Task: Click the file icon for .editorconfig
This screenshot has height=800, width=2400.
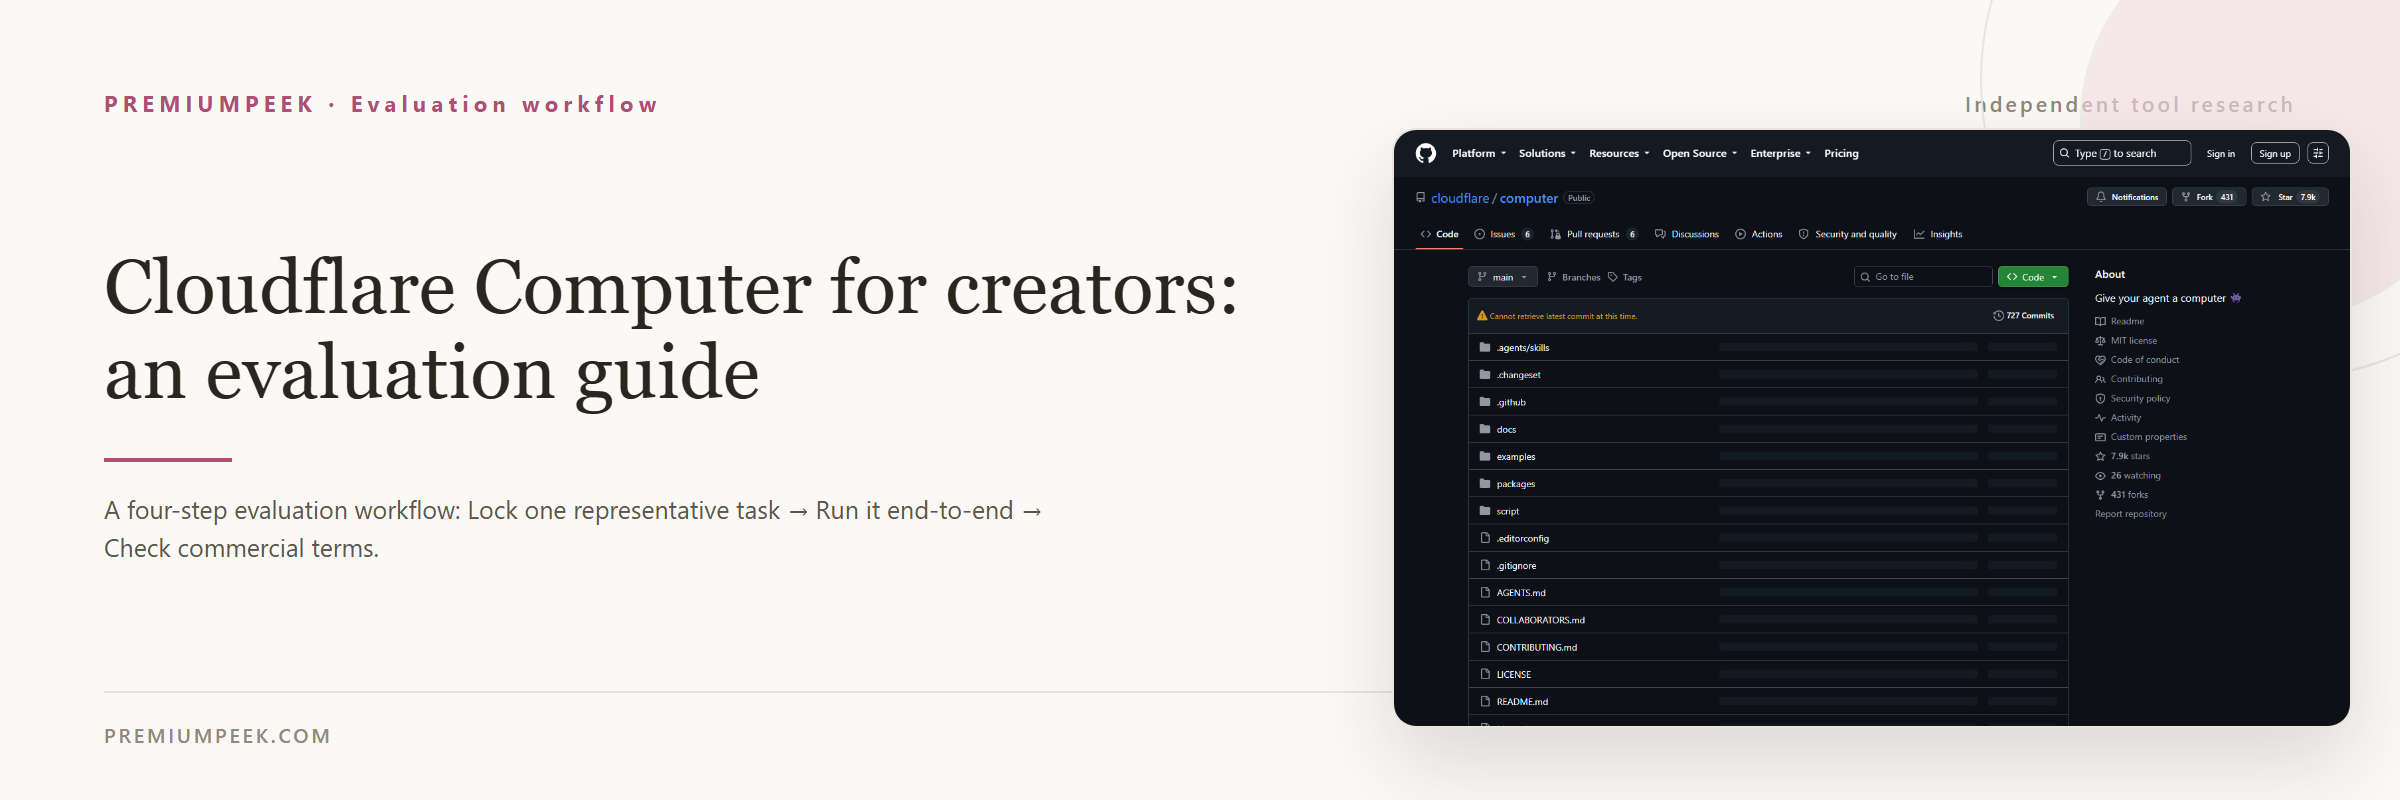Action: pos(1485,538)
